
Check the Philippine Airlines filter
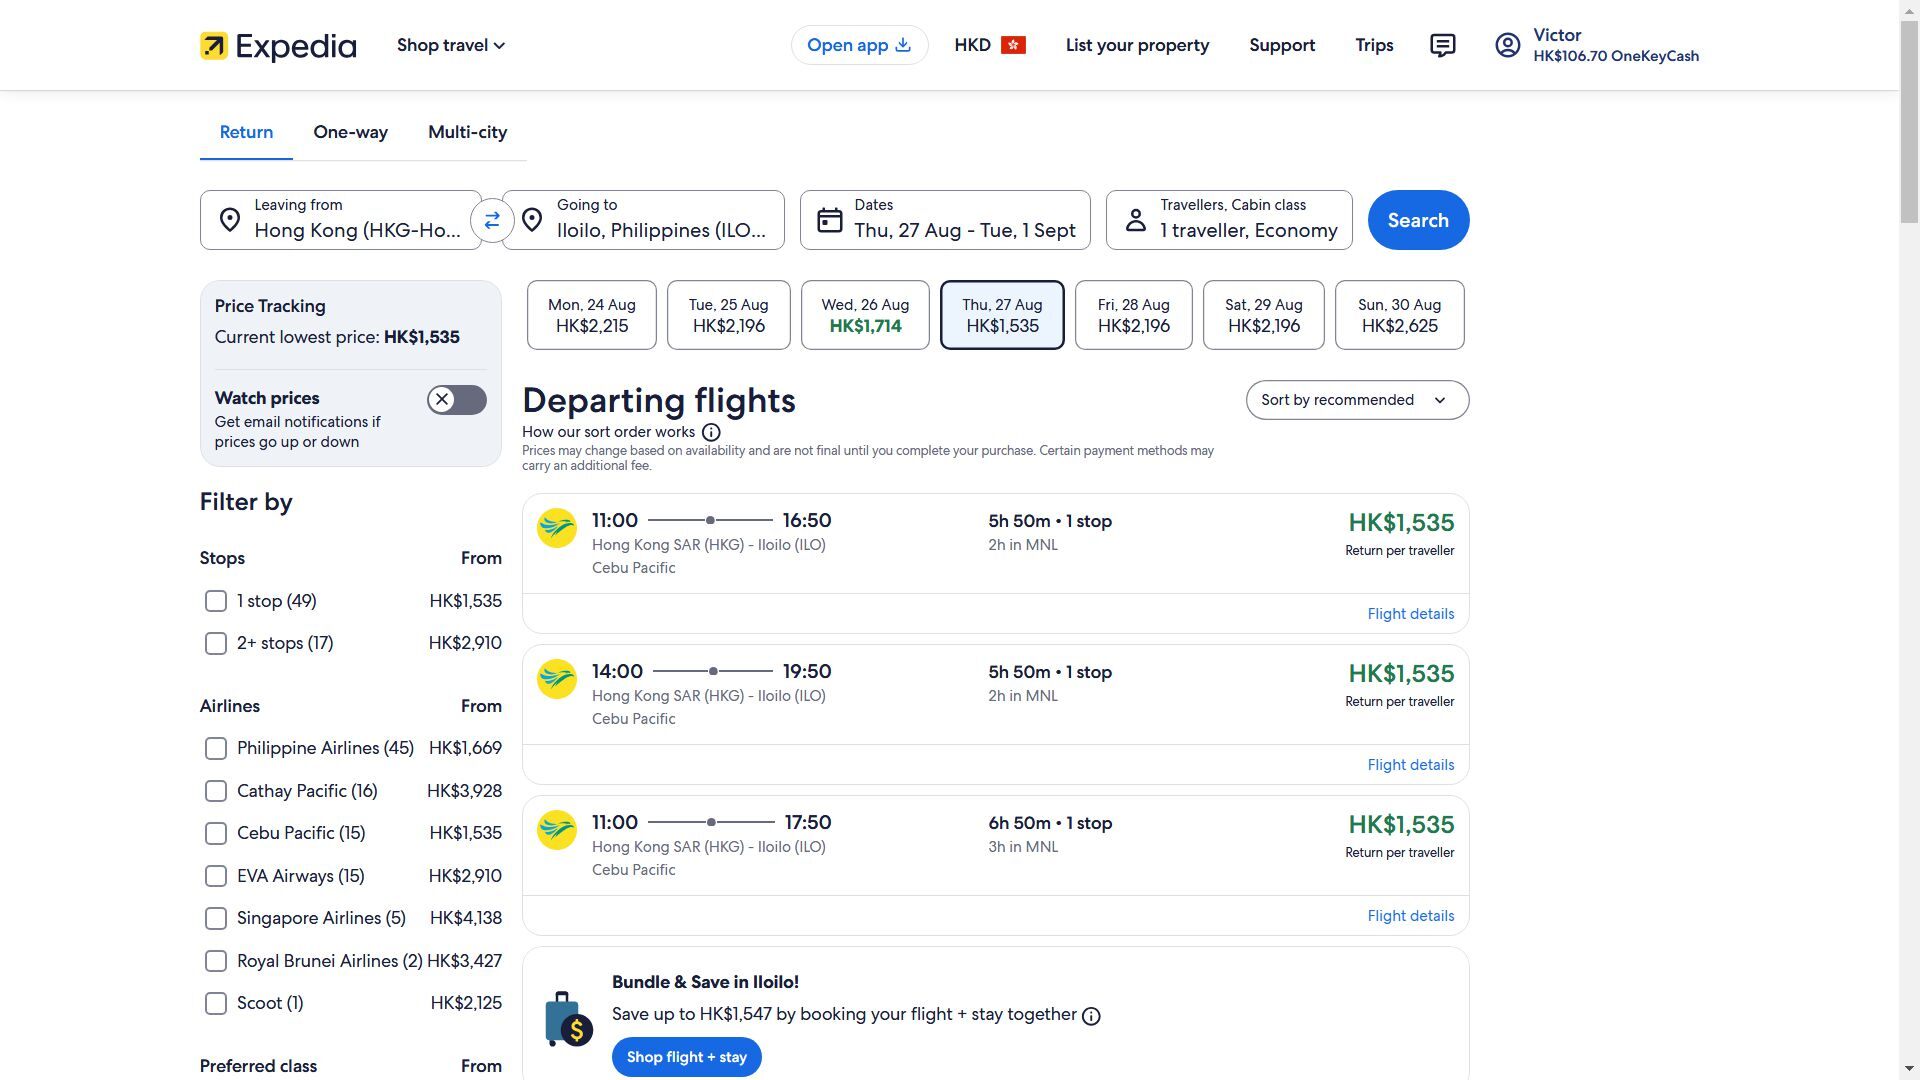pyautogui.click(x=216, y=748)
